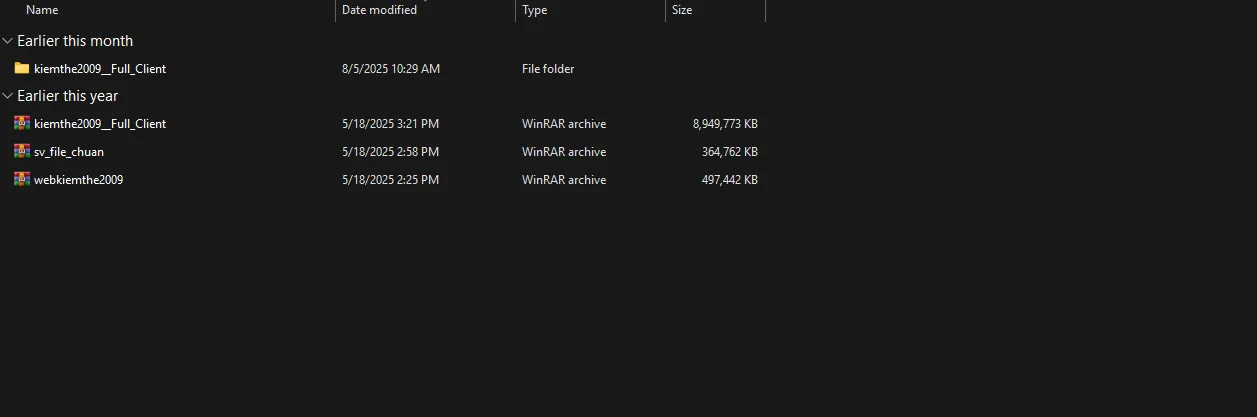Click the kiemthe2009__Full_Client folder icon

tap(22, 69)
